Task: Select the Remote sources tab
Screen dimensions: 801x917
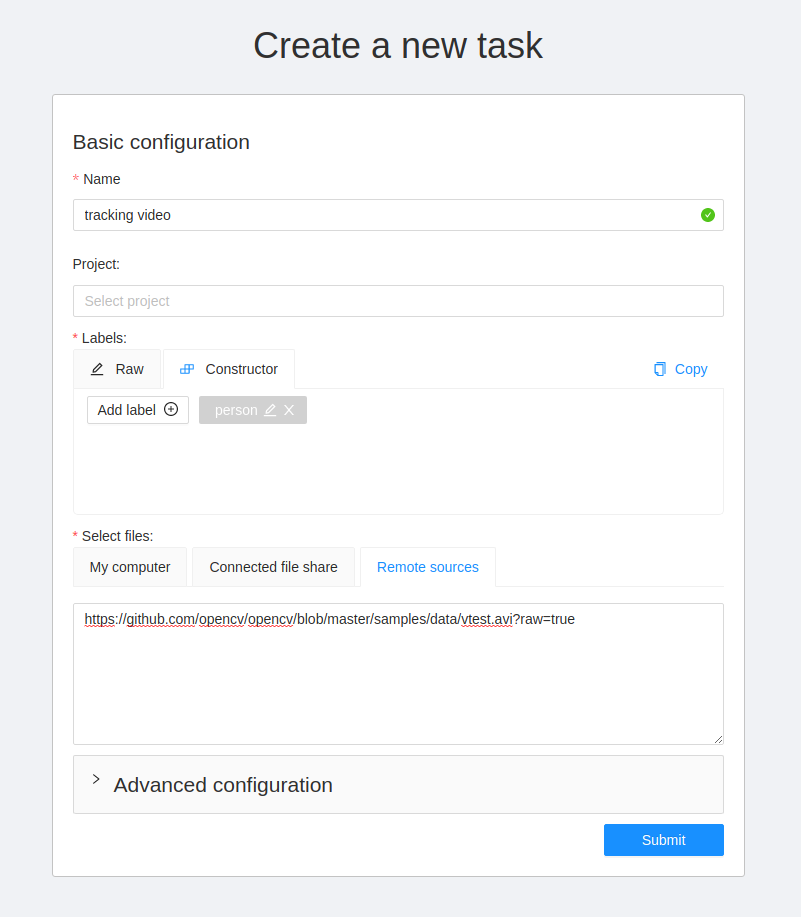Action: (x=427, y=566)
